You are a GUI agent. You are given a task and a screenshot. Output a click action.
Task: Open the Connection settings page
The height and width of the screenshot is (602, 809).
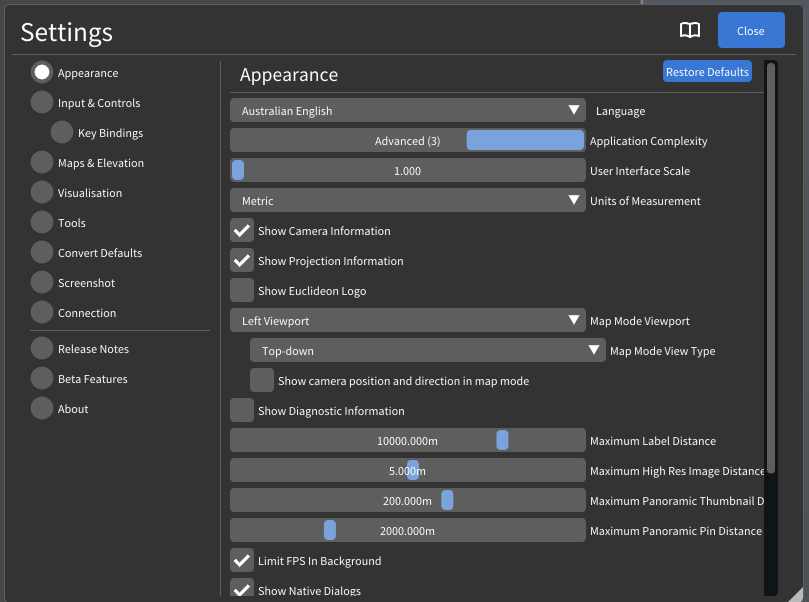point(74,312)
